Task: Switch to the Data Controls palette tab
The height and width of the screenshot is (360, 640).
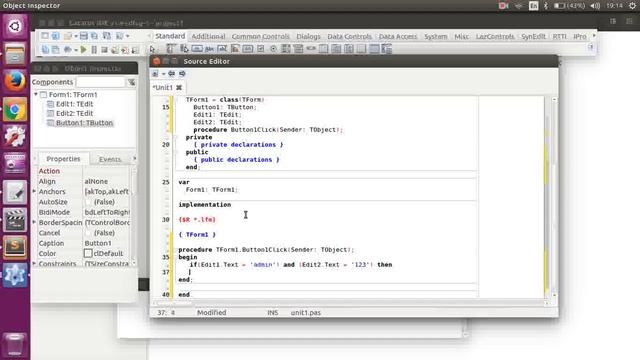Action: 349,36
